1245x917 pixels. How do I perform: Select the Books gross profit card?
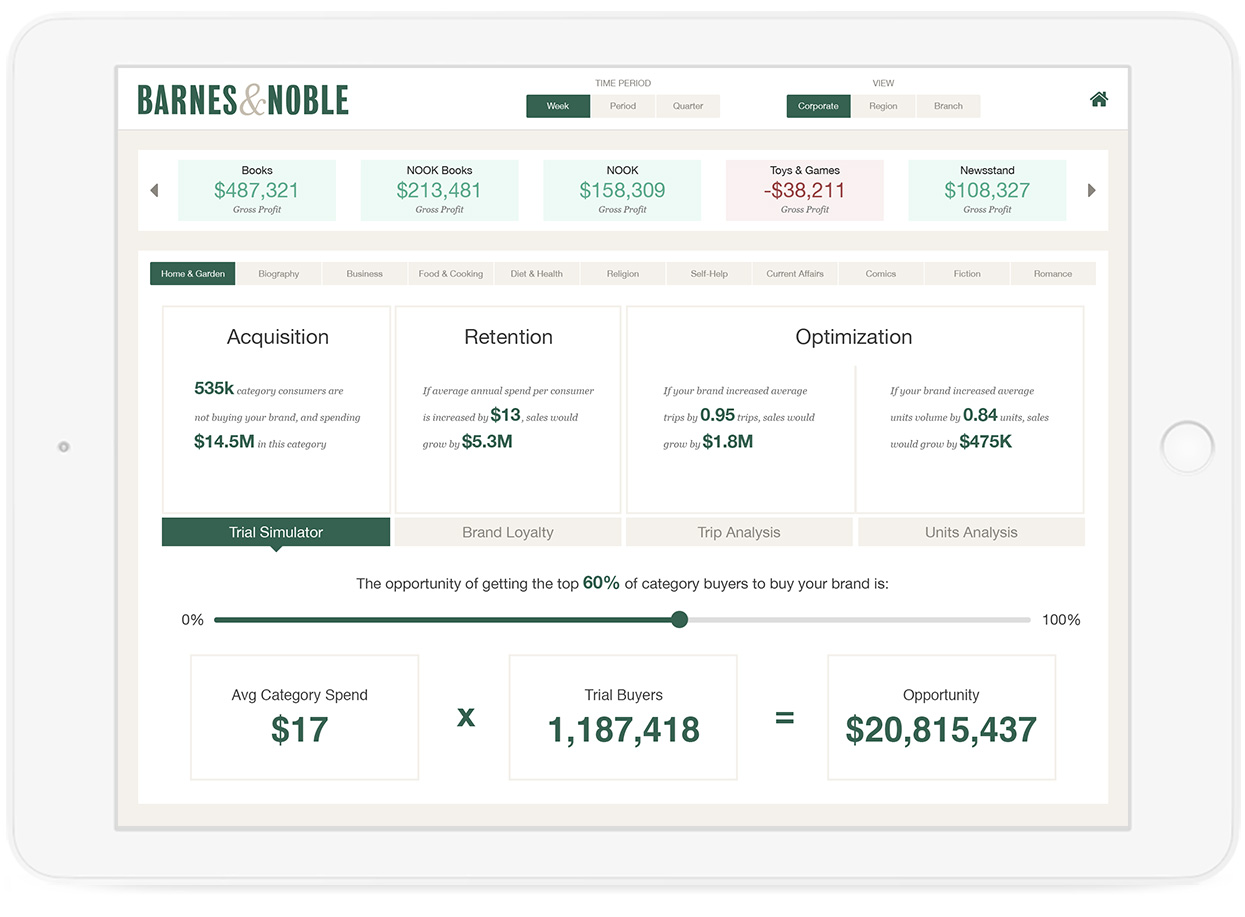click(257, 190)
